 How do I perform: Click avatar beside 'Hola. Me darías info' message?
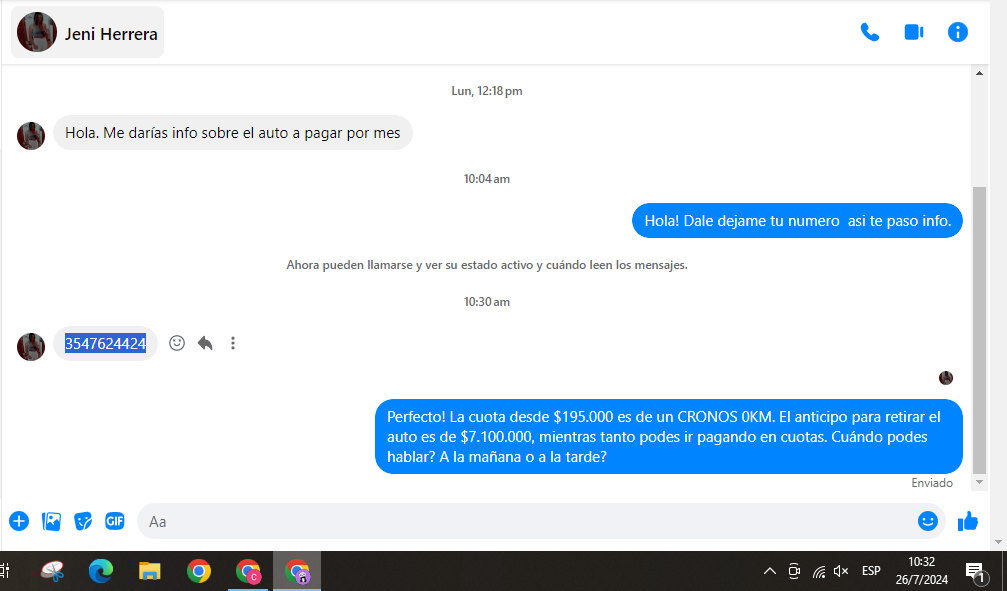pyautogui.click(x=31, y=136)
